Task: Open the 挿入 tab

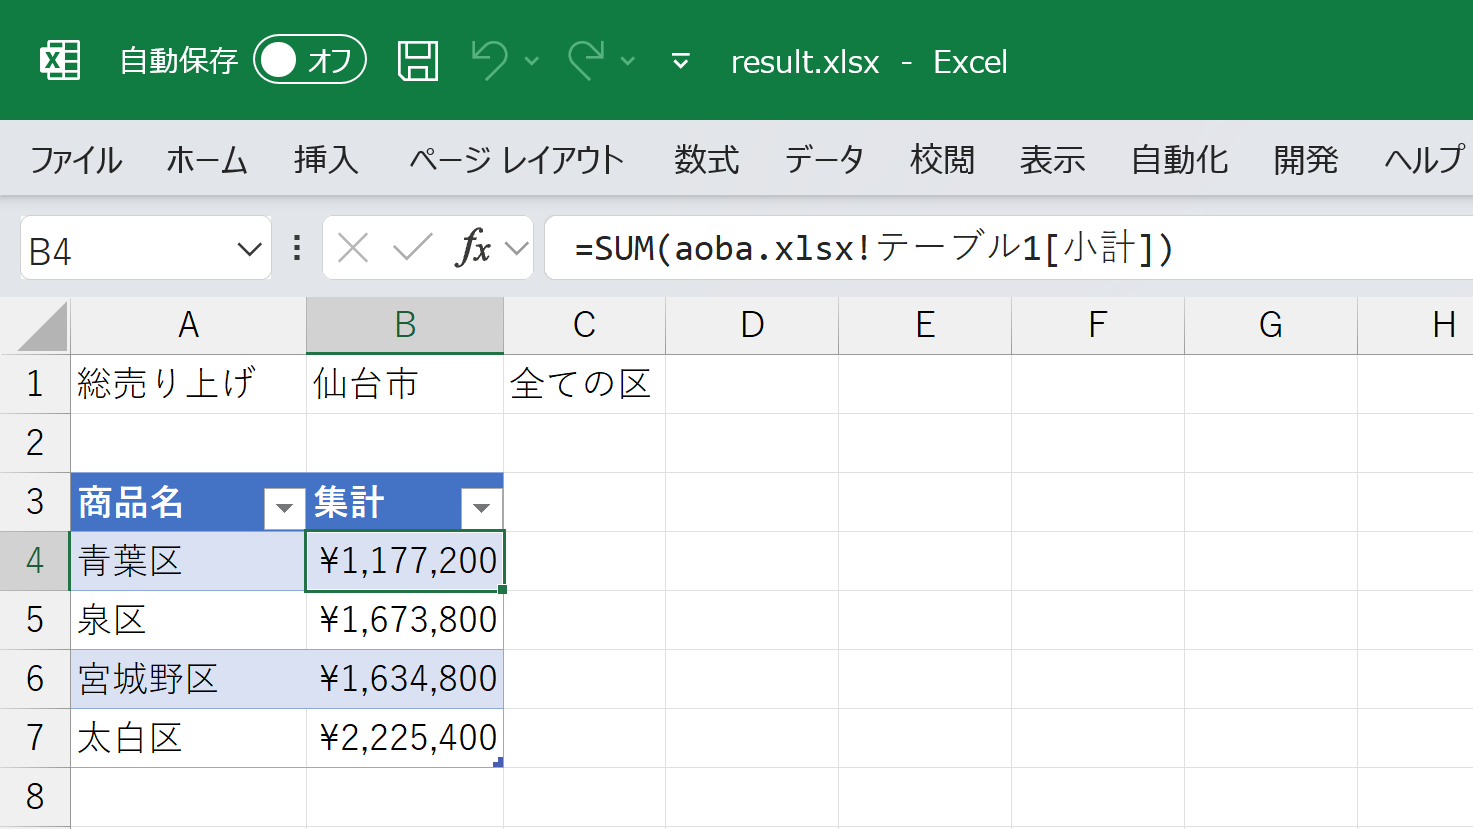Action: (x=326, y=160)
